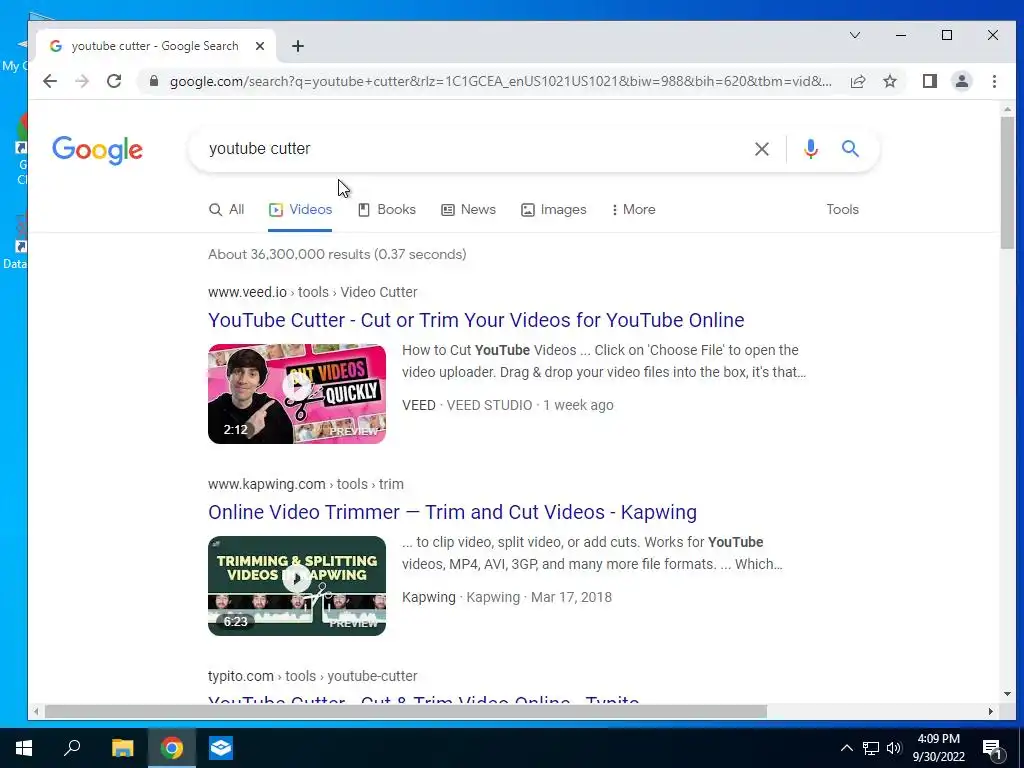Screen dimensions: 1024x768
Task: Open the Kapwing Online Video Trimmer link
Action: pos(453,512)
